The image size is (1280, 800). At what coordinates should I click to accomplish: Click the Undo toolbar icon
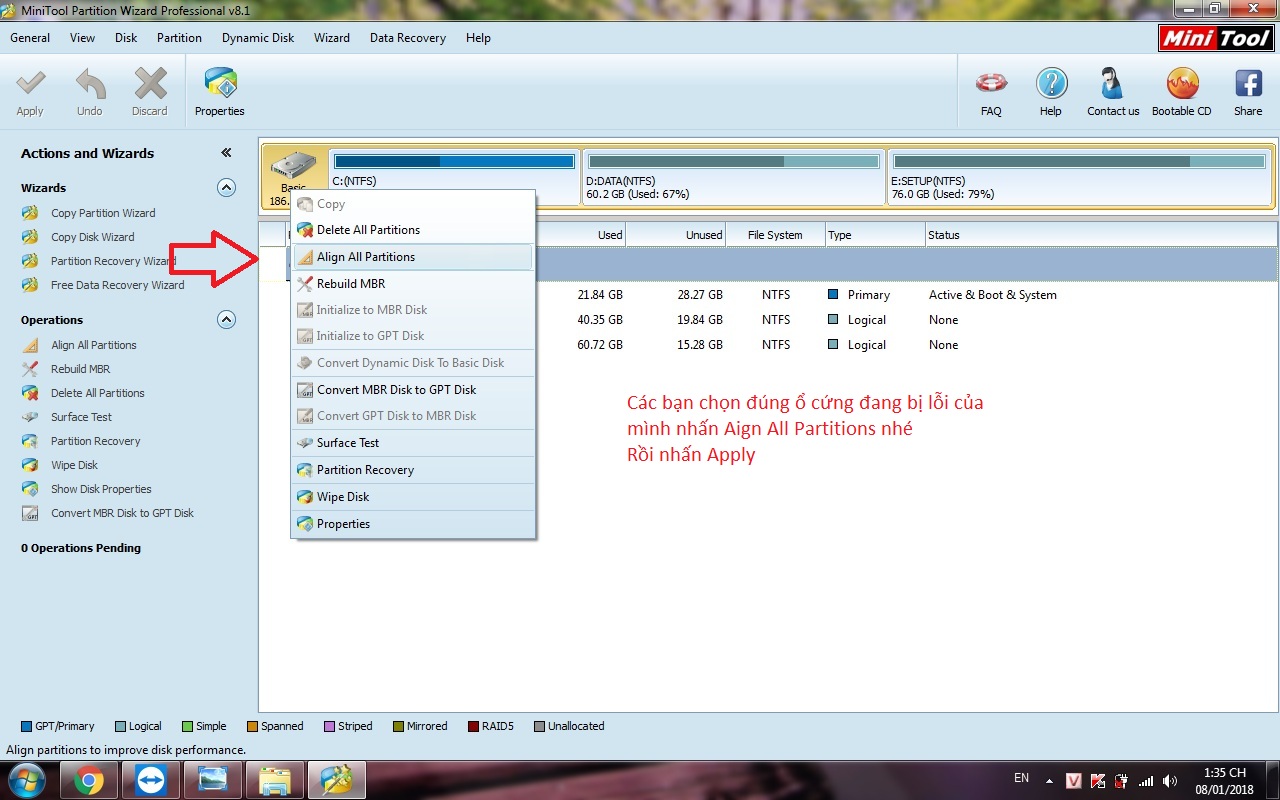(x=90, y=92)
